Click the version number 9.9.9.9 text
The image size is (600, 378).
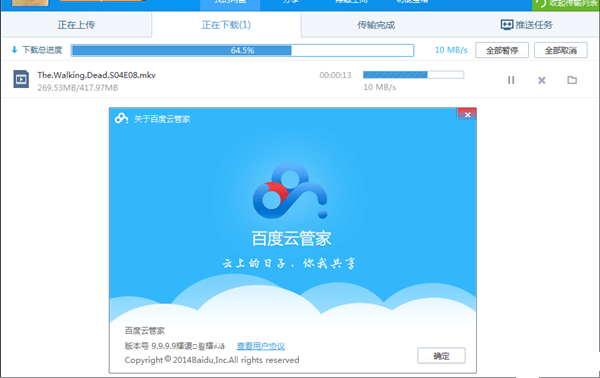coord(174,346)
